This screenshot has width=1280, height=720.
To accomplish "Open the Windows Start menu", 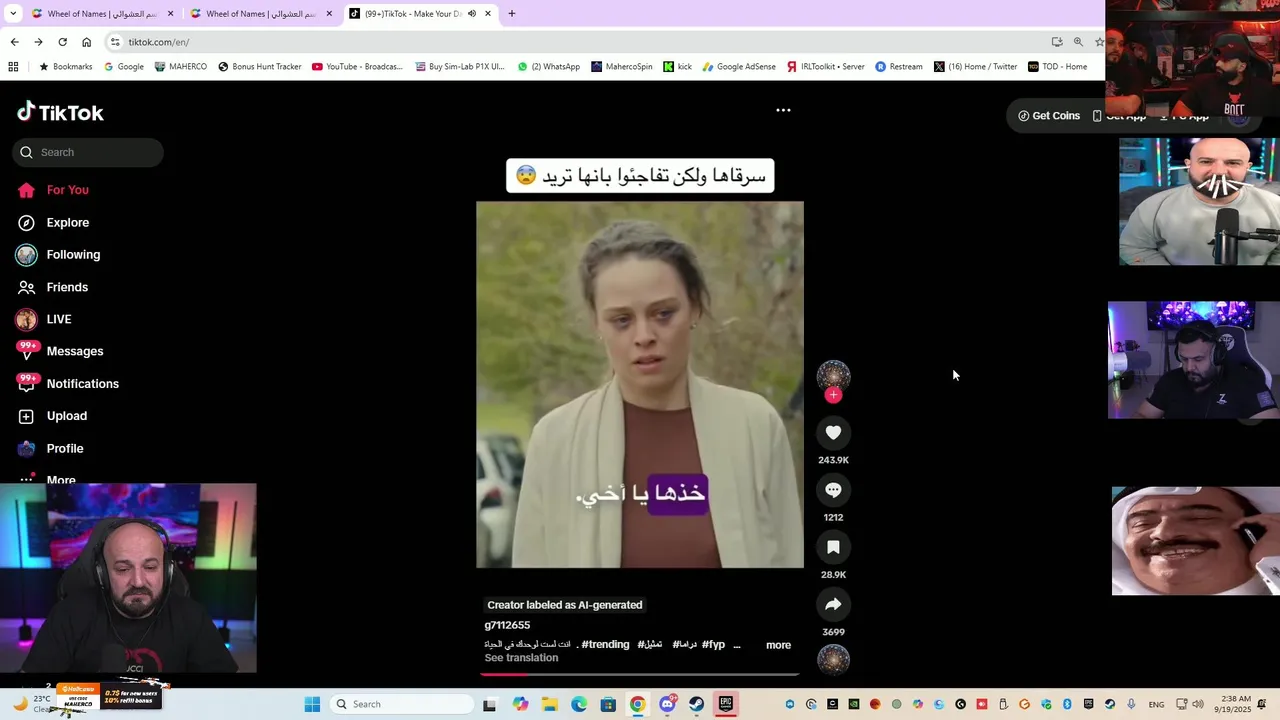I will click(x=312, y=704).
